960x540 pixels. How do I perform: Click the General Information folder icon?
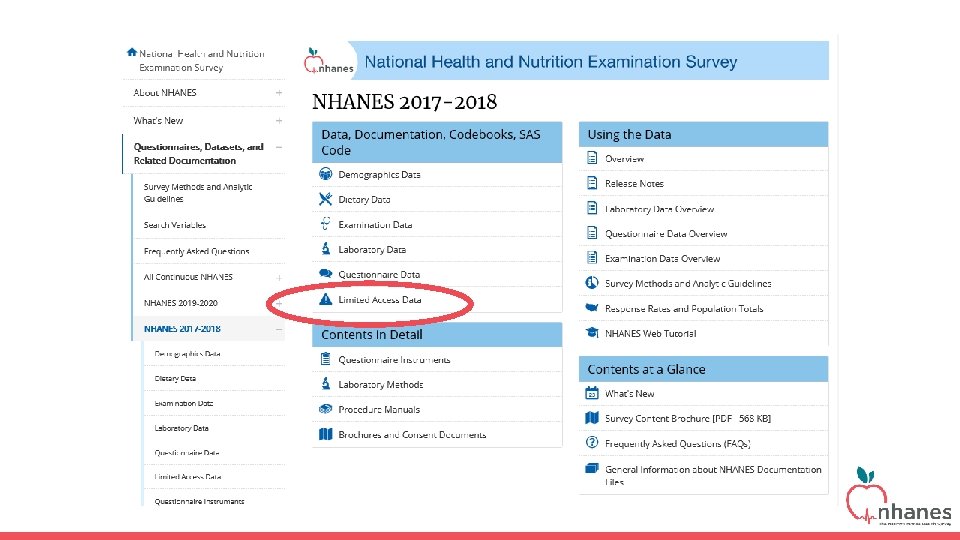click(592, 468)
